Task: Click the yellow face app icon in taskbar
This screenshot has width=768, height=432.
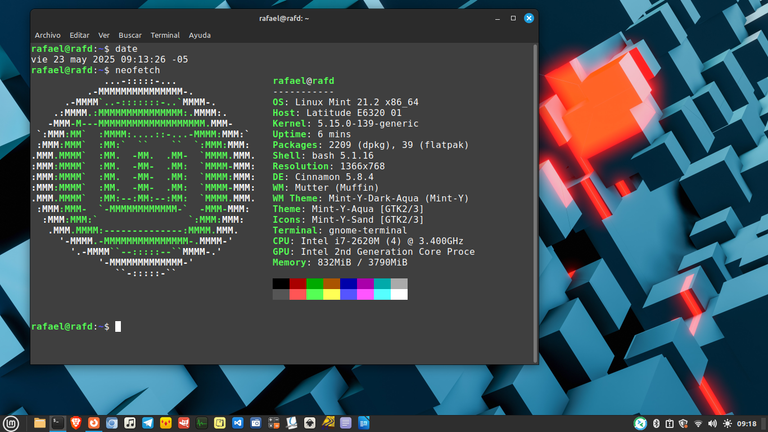Action: (166, 423)
